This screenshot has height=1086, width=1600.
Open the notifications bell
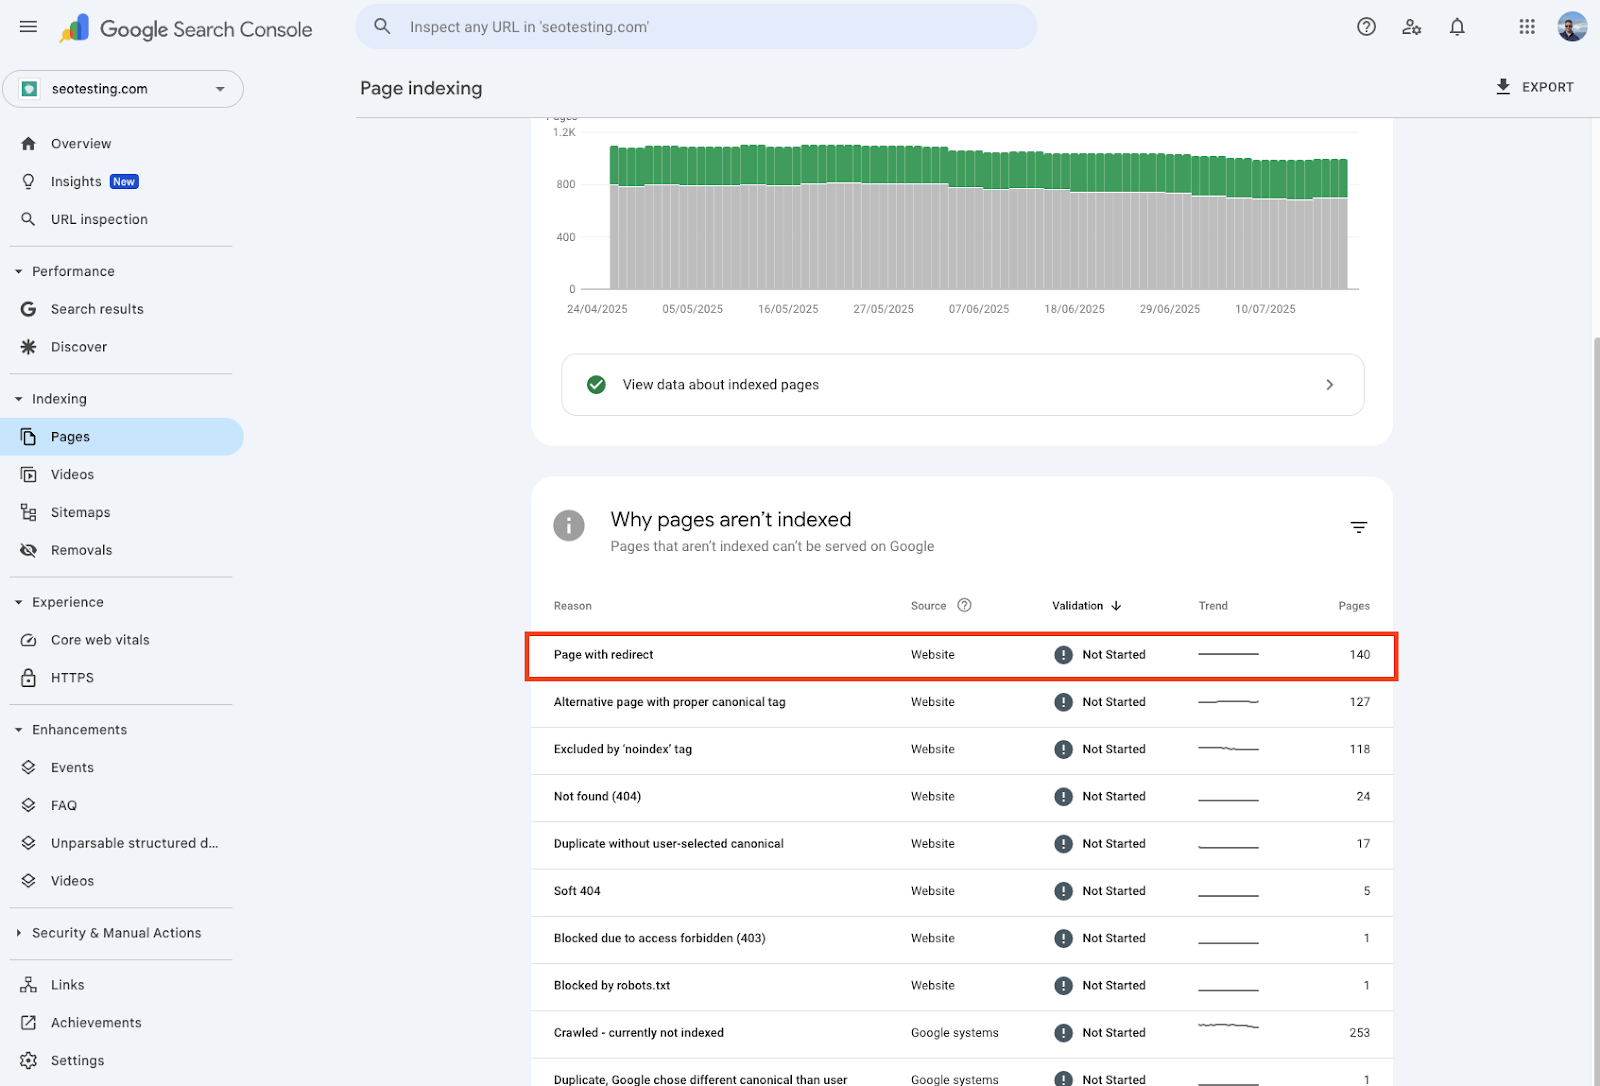coord(1457,27)
